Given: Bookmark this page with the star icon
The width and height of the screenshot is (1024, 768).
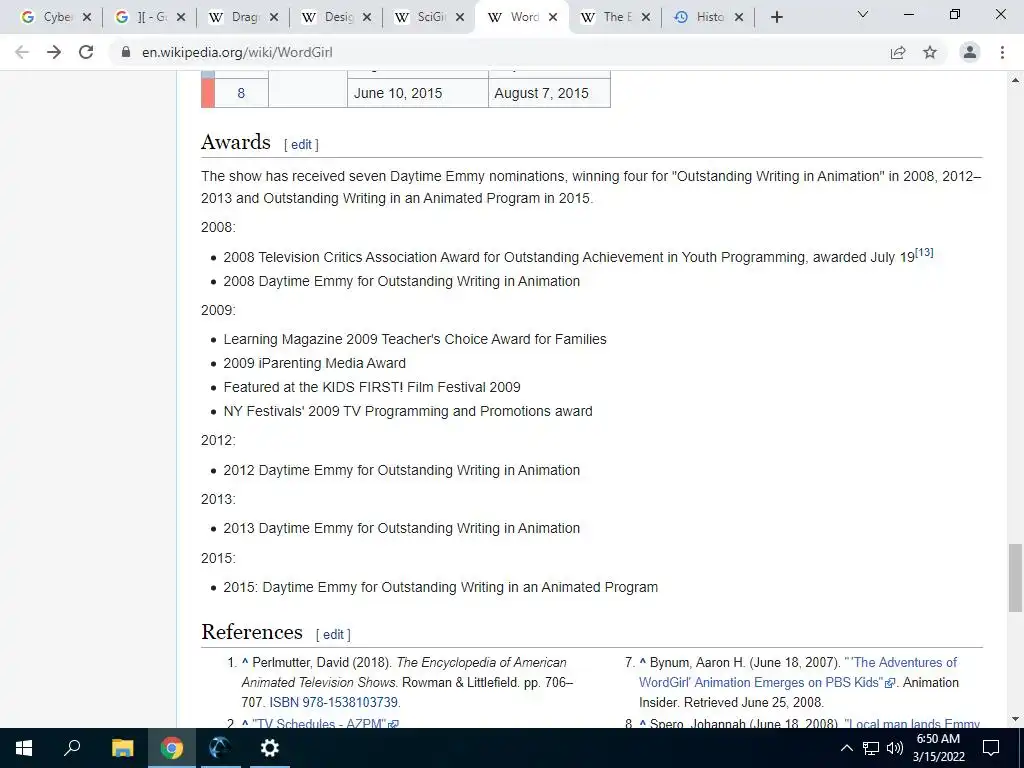Looking at the screenshot, I should click(x=930, y=52).
